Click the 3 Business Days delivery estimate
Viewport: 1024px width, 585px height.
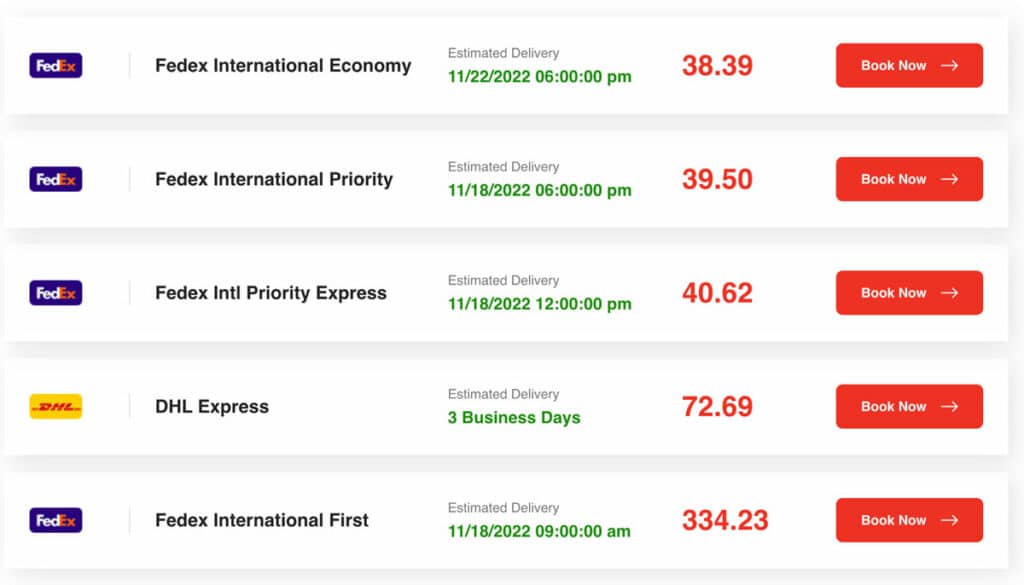tap(513, 418)
